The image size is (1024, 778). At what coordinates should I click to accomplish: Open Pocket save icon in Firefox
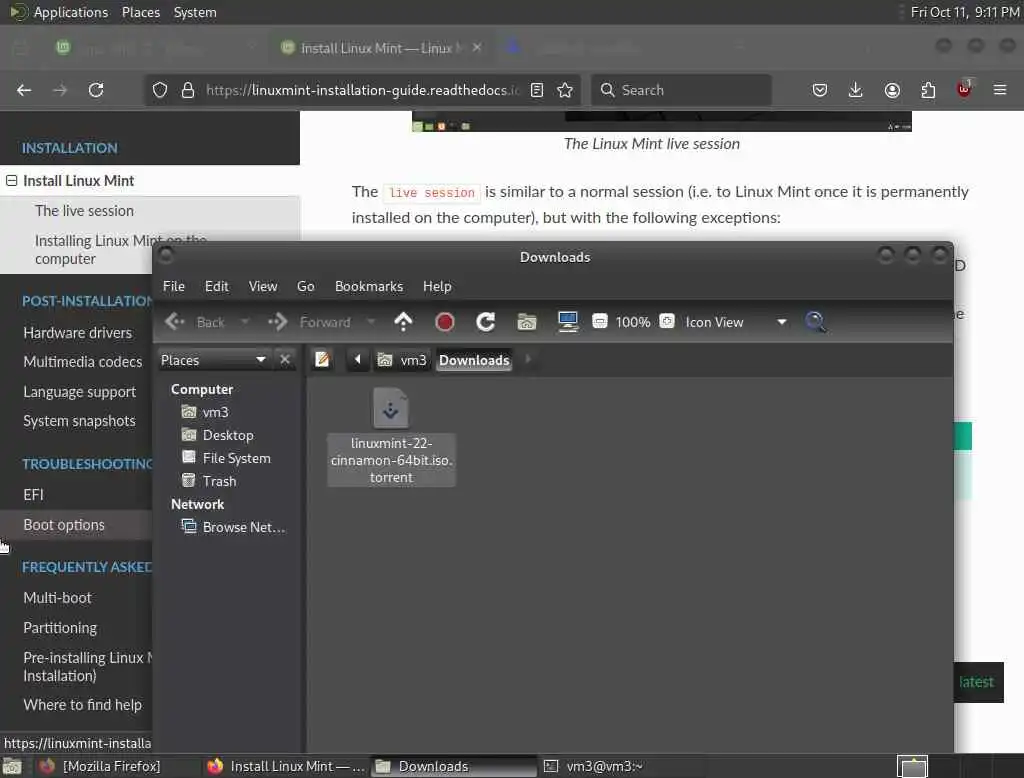coord(820,90)
